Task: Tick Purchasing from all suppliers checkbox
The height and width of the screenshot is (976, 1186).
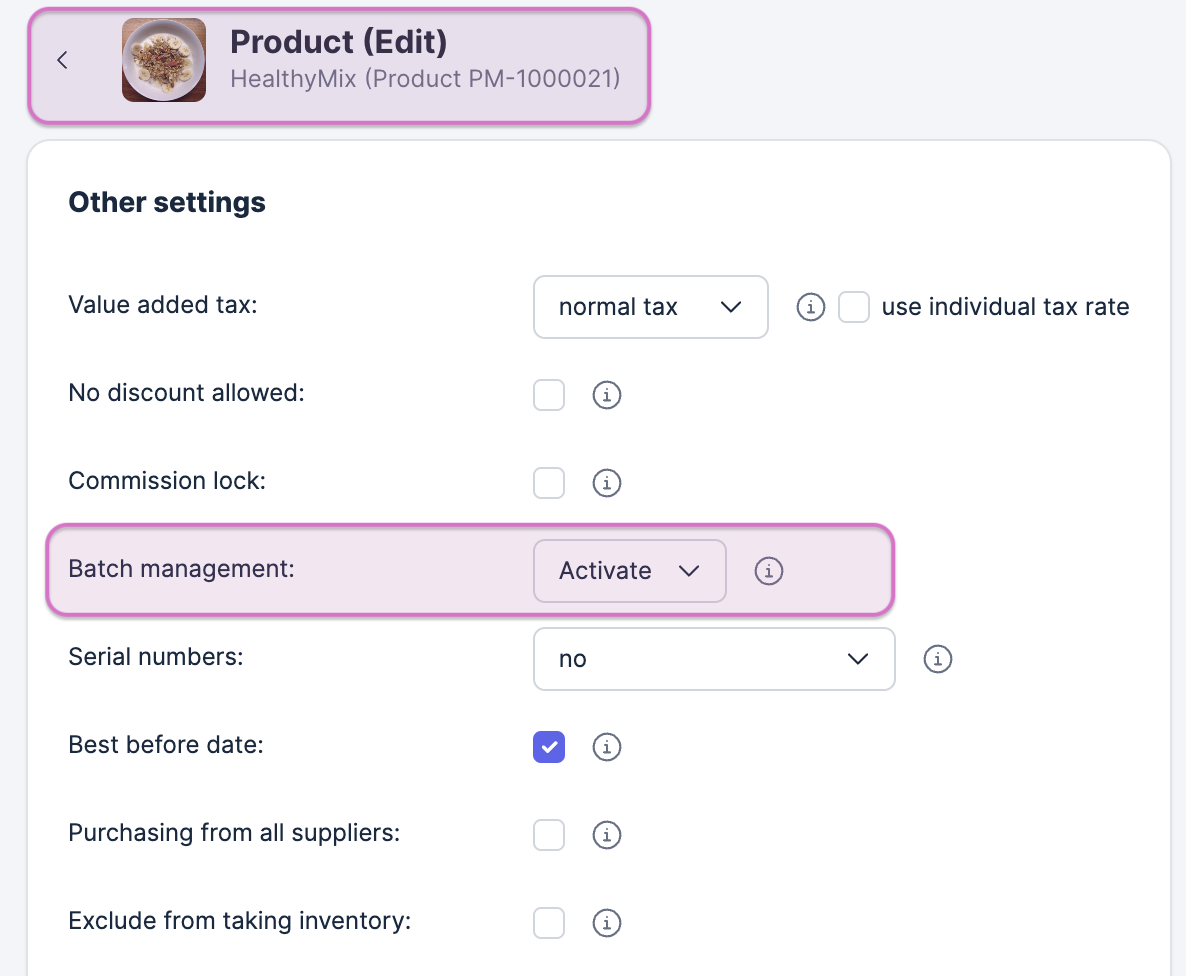Action: click(549, 835)
